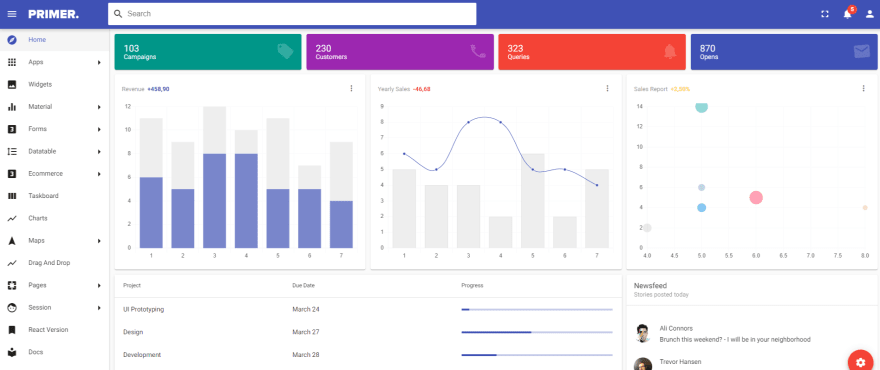
Task: Click the Charts line icon
Action: 12,218
